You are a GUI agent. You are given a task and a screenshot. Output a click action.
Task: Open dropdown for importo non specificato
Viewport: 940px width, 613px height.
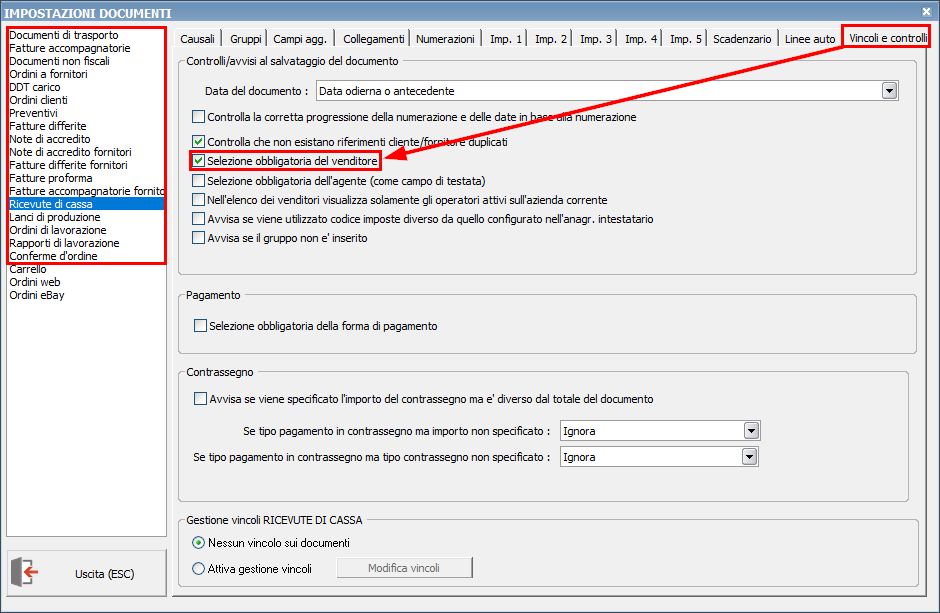[x=751, y=431]
